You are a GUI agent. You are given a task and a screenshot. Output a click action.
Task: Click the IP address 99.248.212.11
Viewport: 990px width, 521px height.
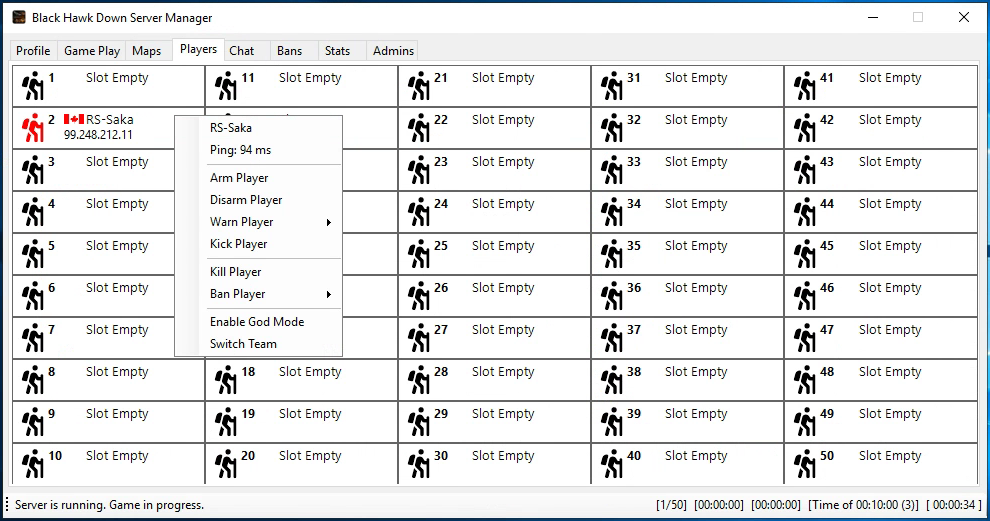[x=98, y=135]
